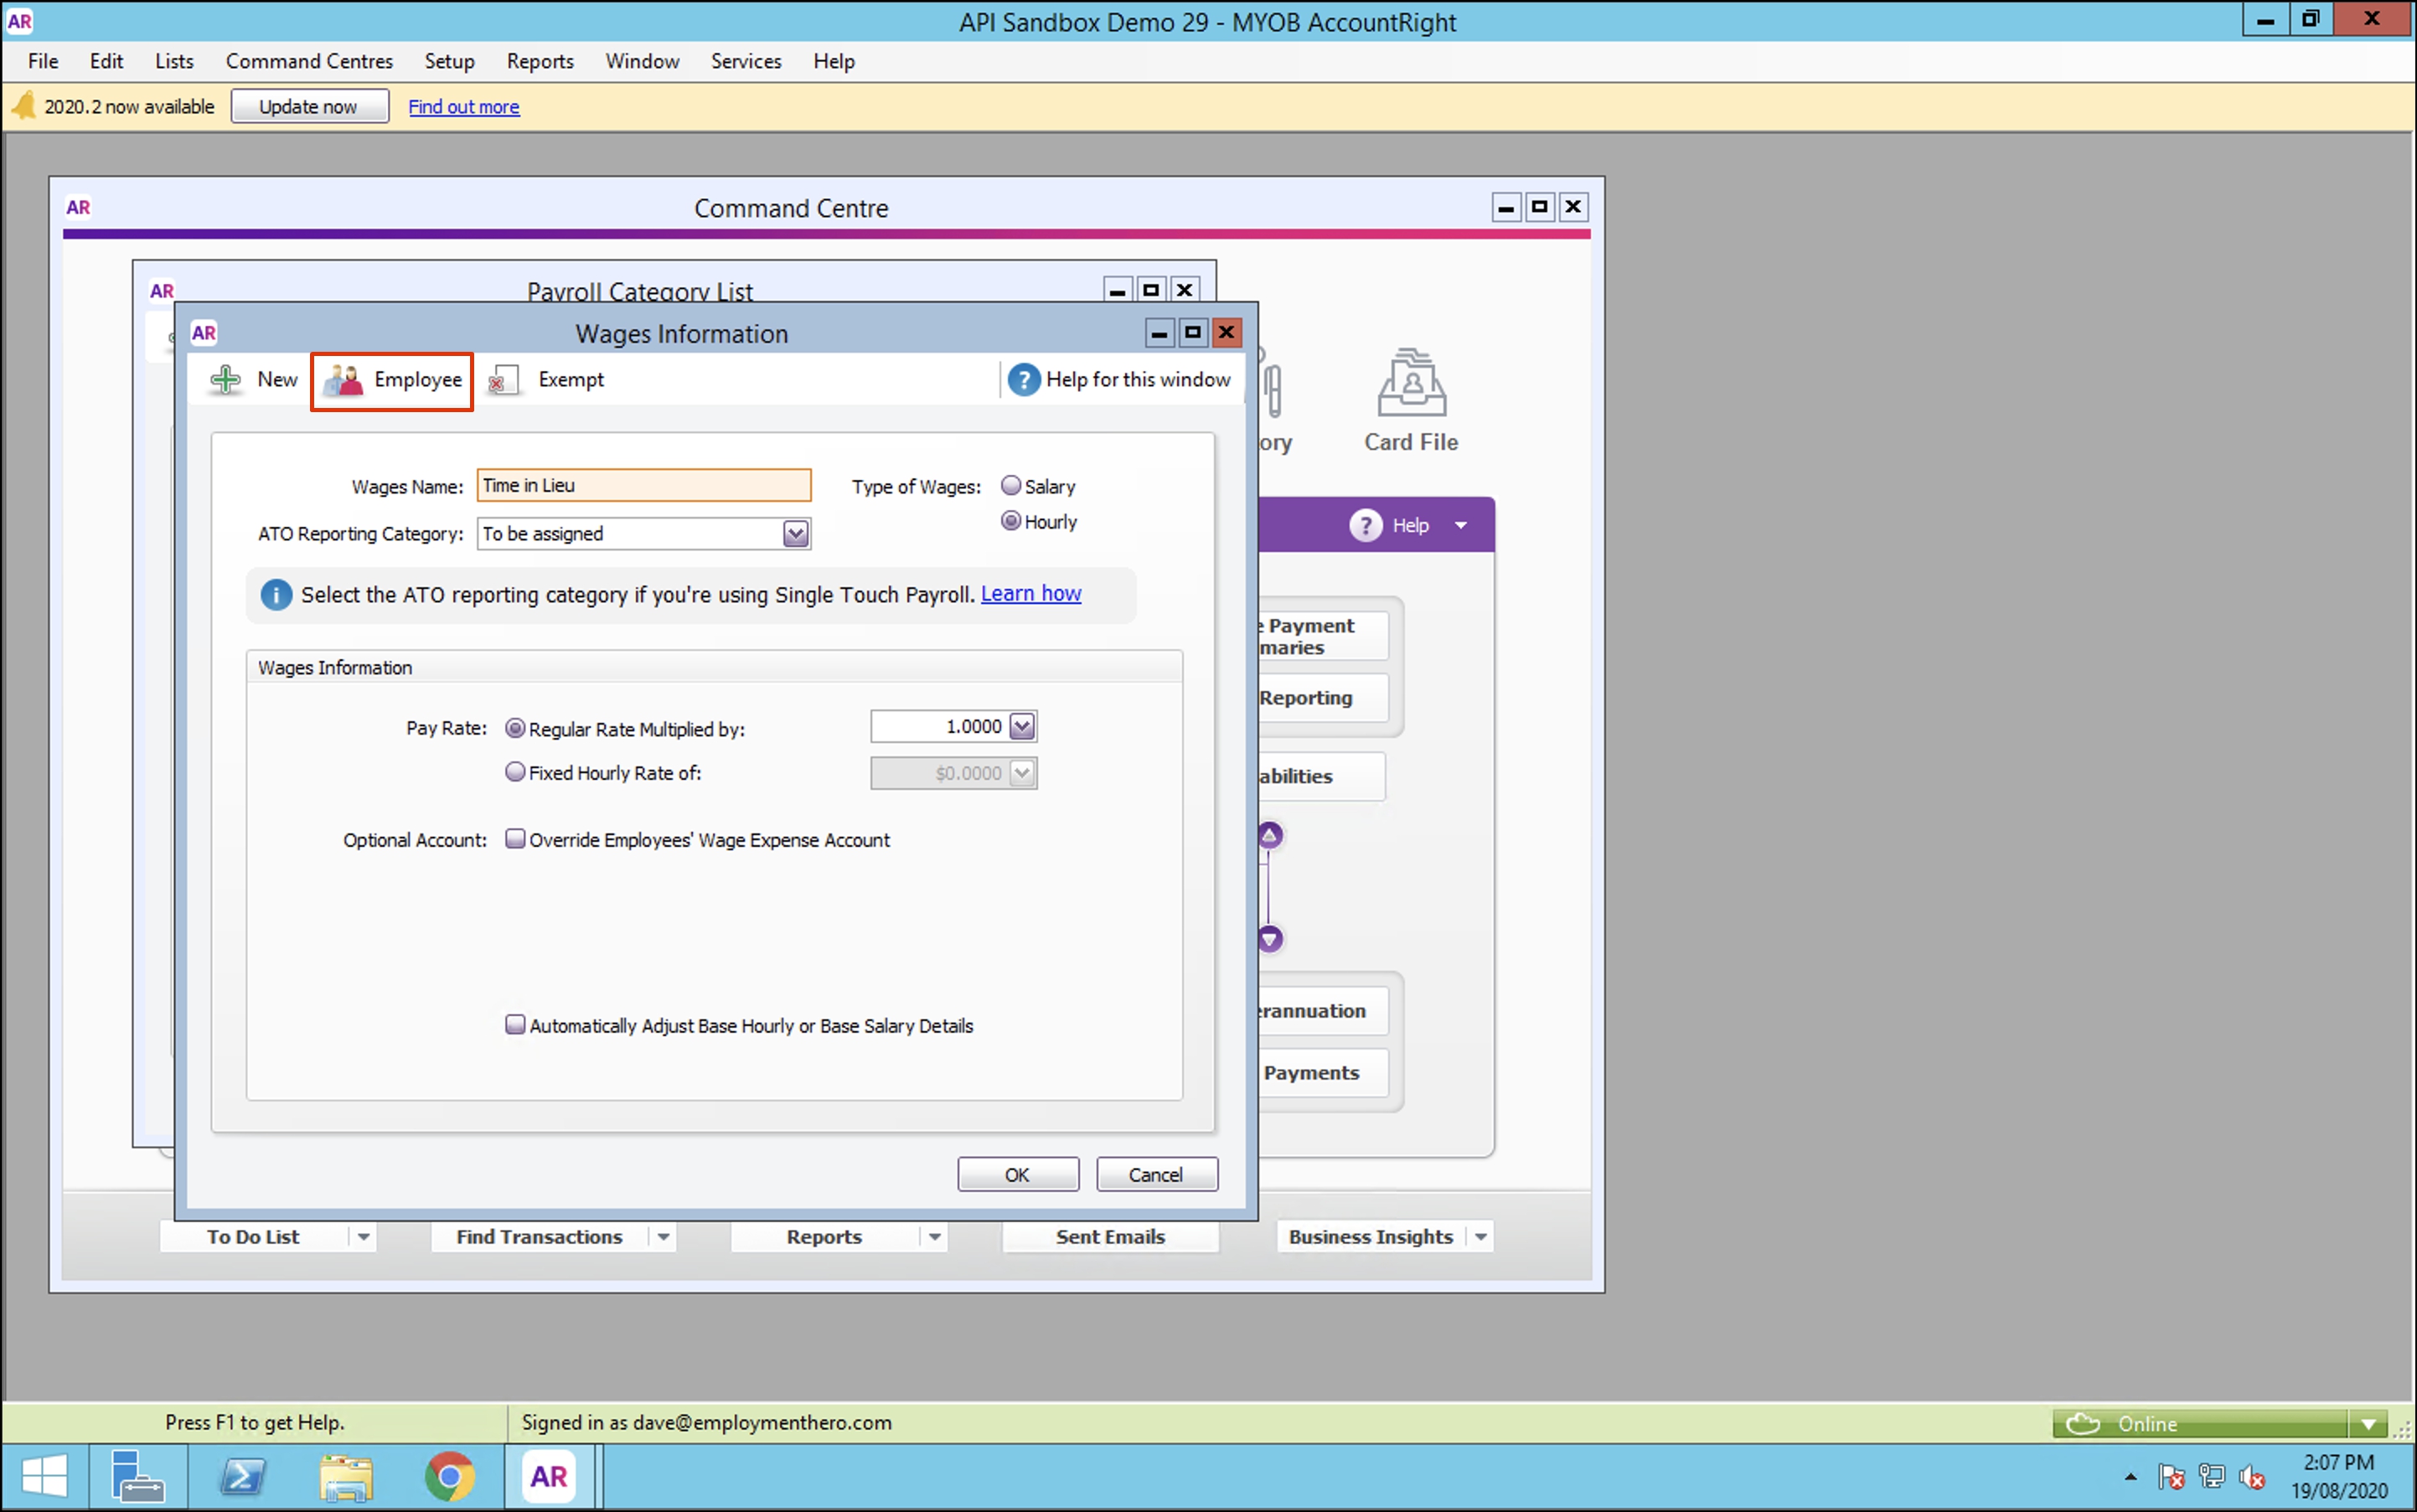This screenshot has height=1512, width=2417.
Task: Click in the Wages Name field
Action: pyautogui.click(x=643, y=486)
